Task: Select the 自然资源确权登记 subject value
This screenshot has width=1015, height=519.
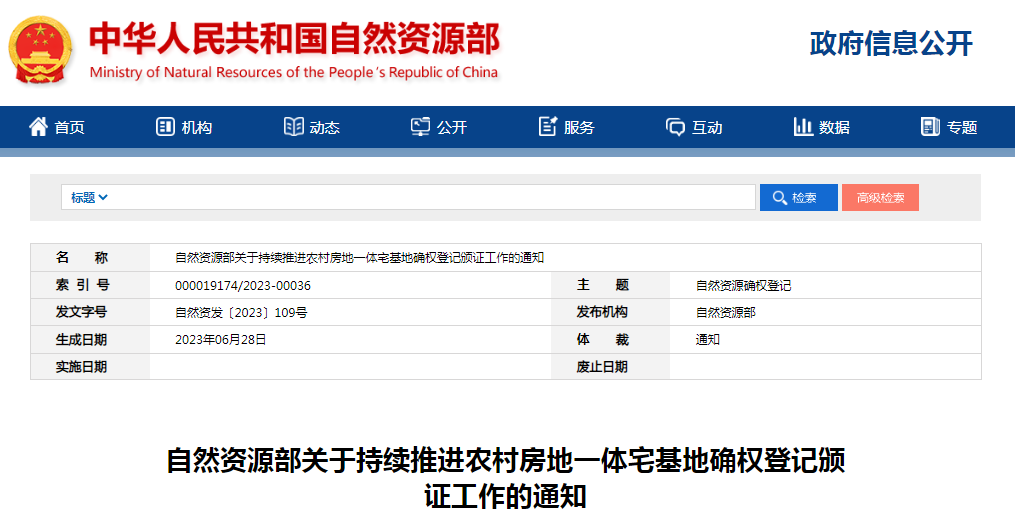Action: coord(743,285)
